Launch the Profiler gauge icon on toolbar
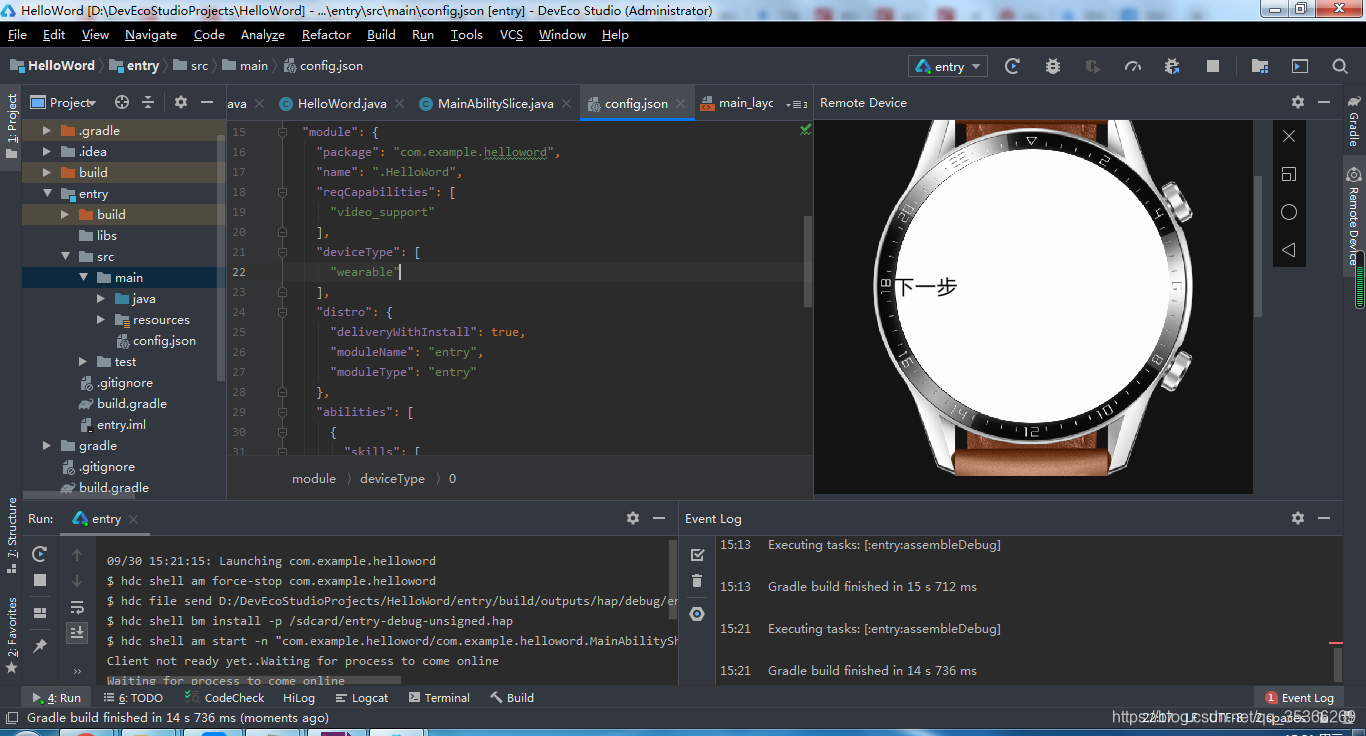This screenshot has height=736, width=1366. click(1132, 65)
